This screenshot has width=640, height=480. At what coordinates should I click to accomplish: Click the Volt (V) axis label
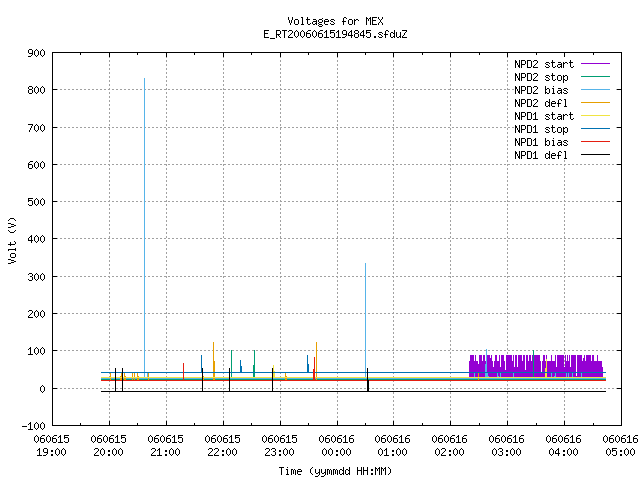point(12,240)
